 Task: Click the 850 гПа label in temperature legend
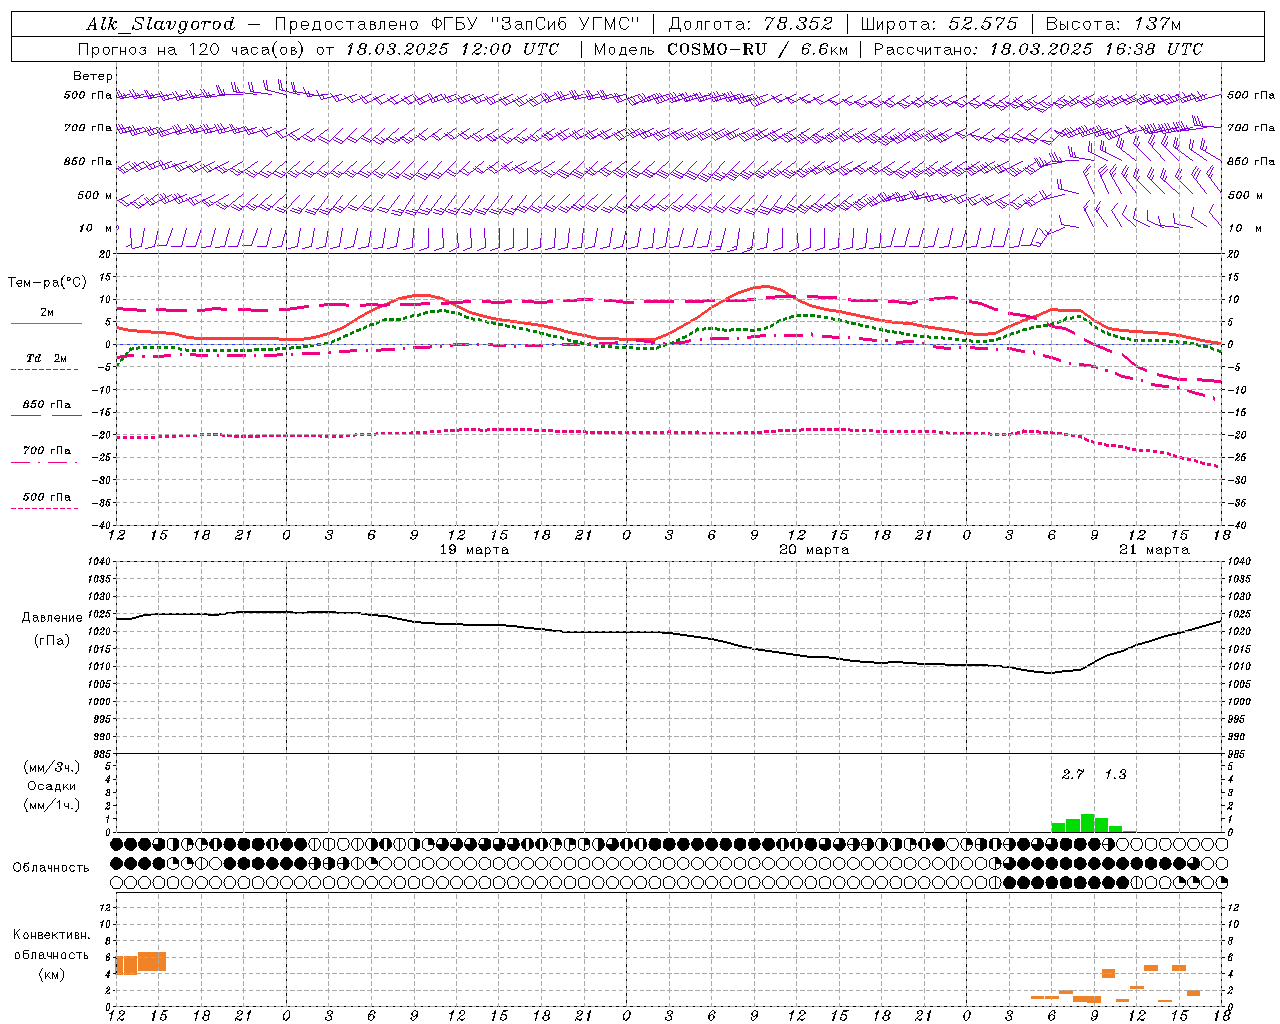[47, 405]
